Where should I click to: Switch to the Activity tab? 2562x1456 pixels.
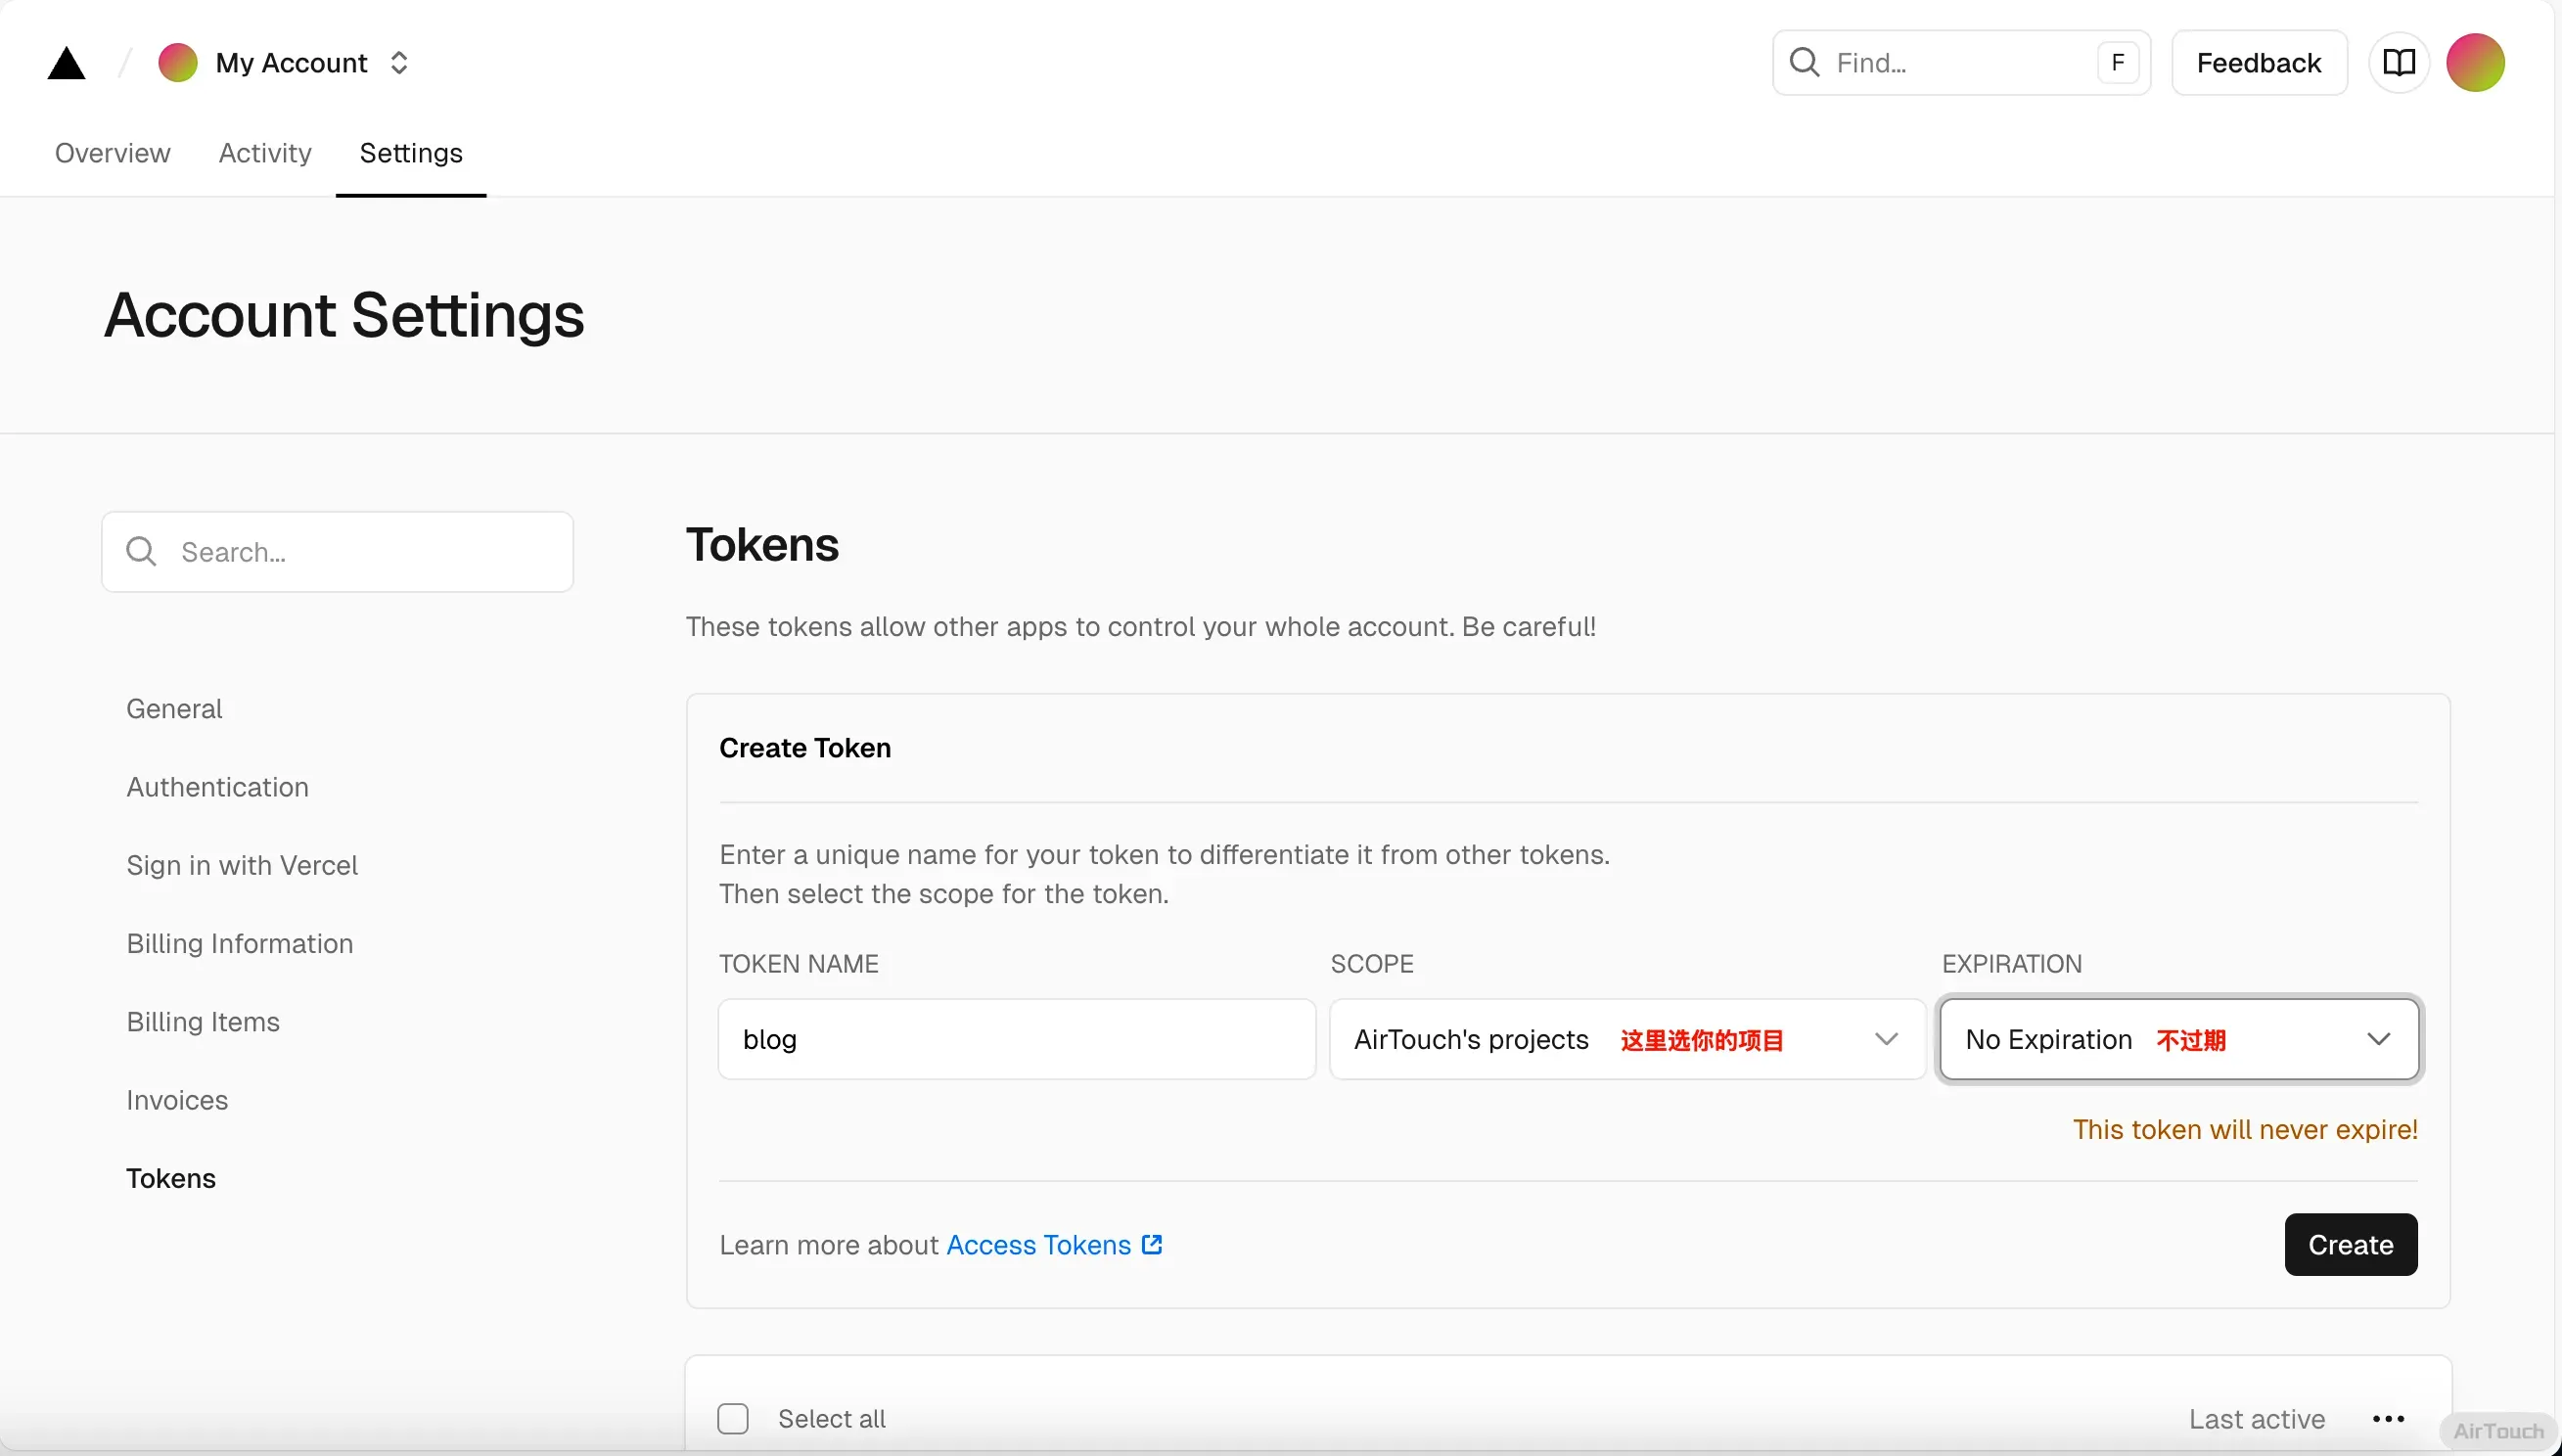265,153
